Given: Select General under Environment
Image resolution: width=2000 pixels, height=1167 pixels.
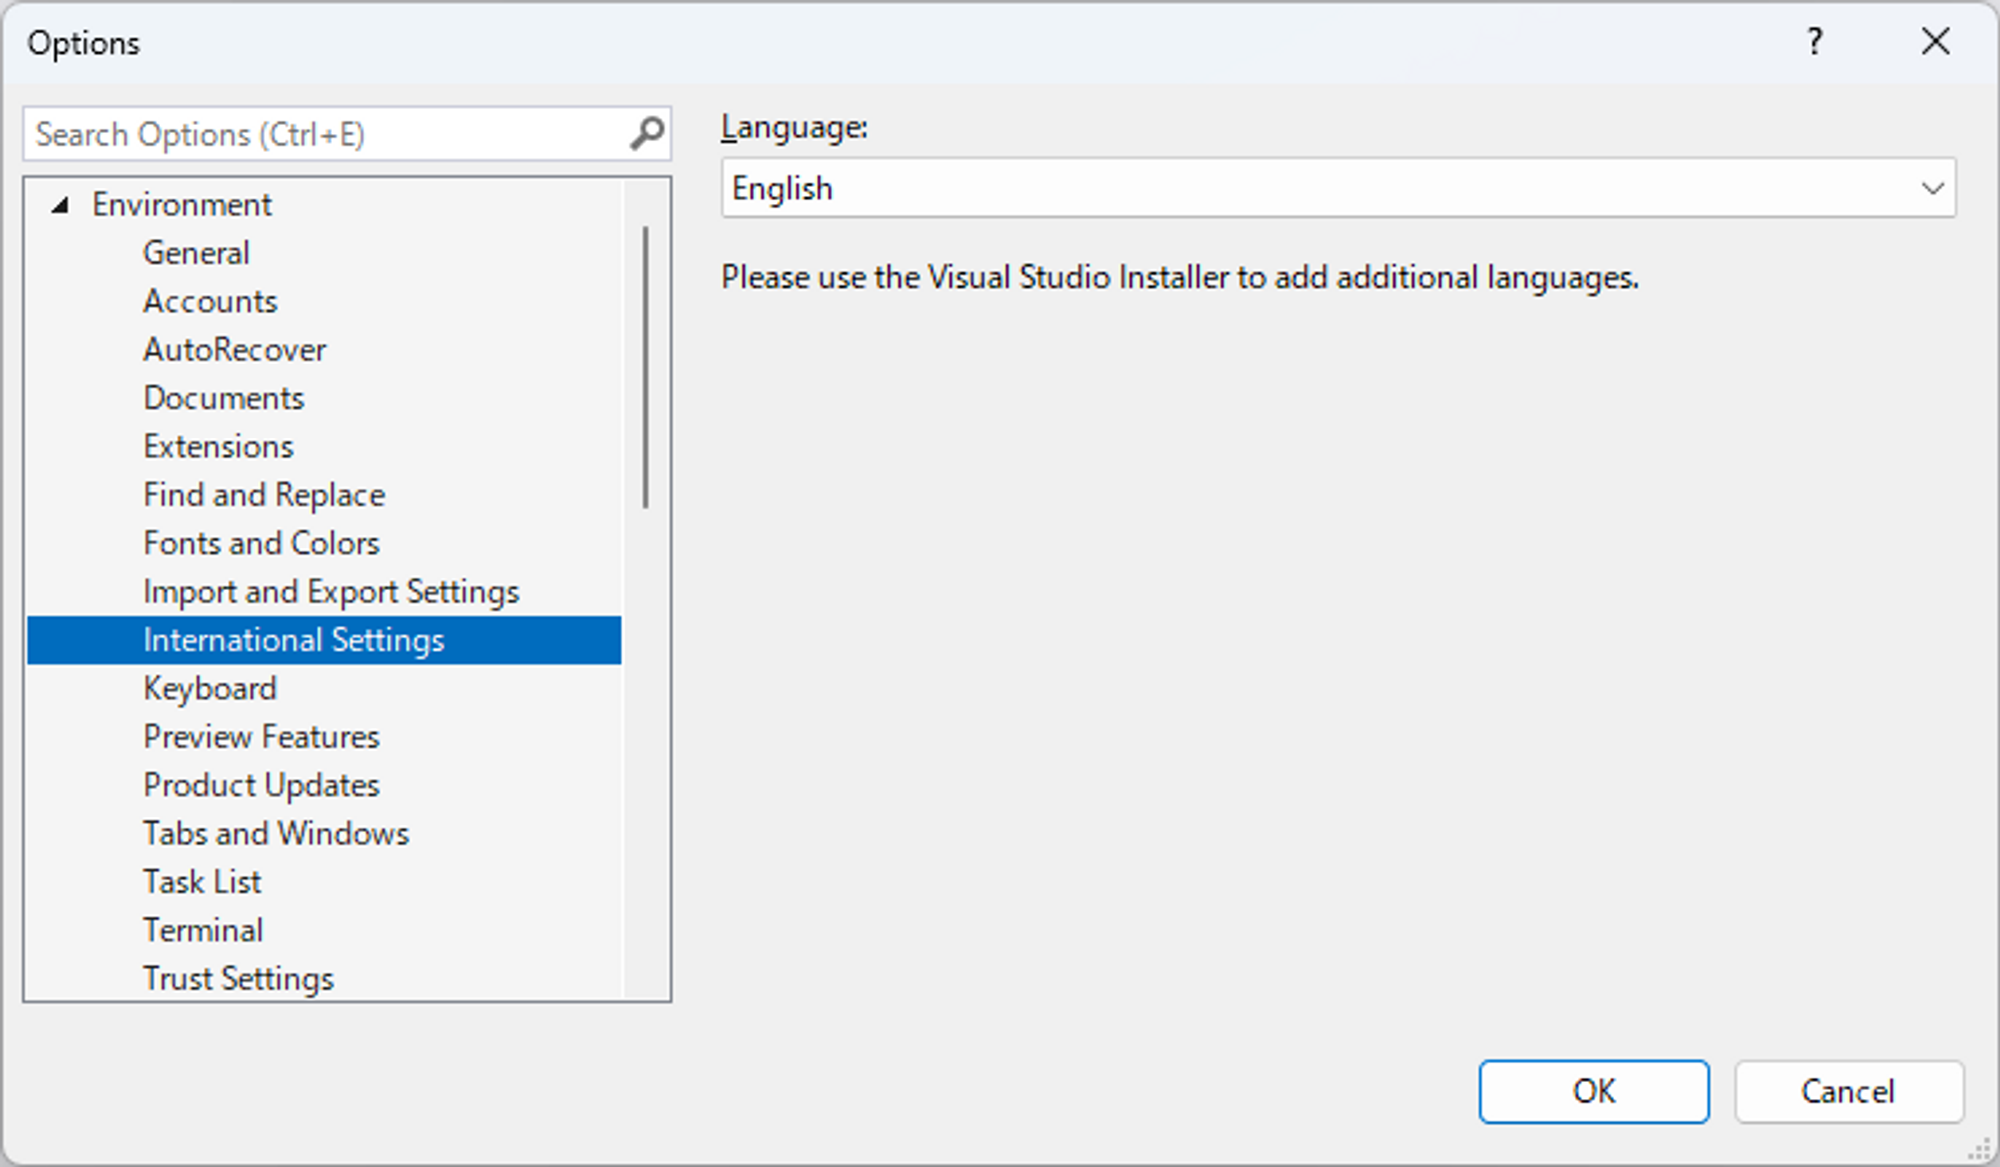Looking at the screenshot, I should point(196,253).
